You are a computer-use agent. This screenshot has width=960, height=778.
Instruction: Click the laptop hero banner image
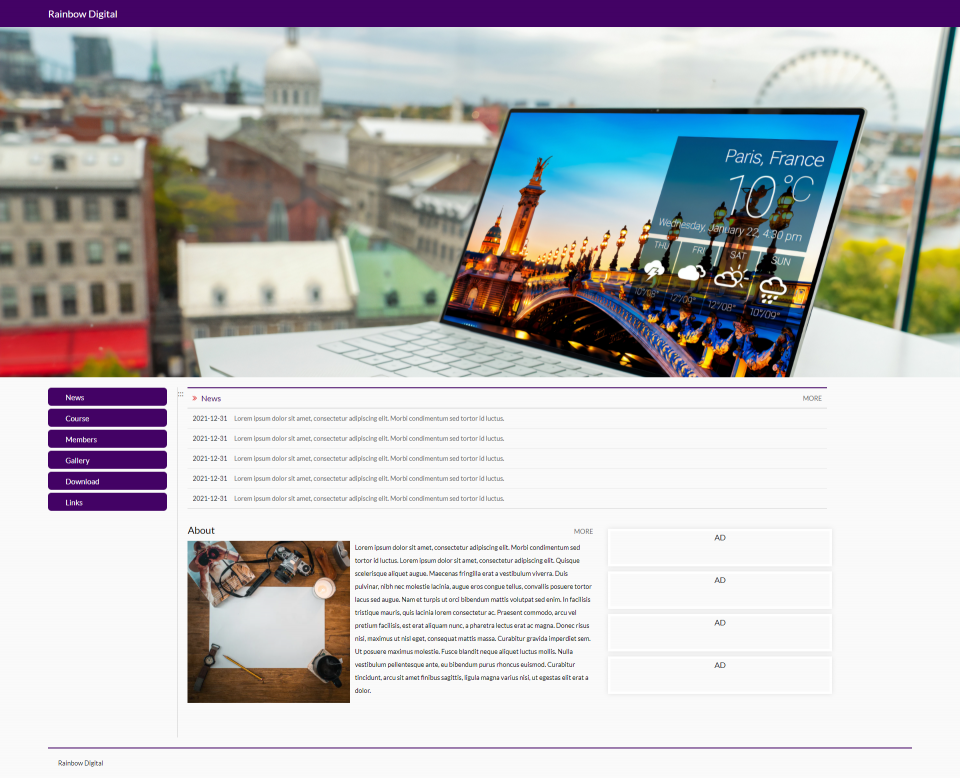pos(480,202)
